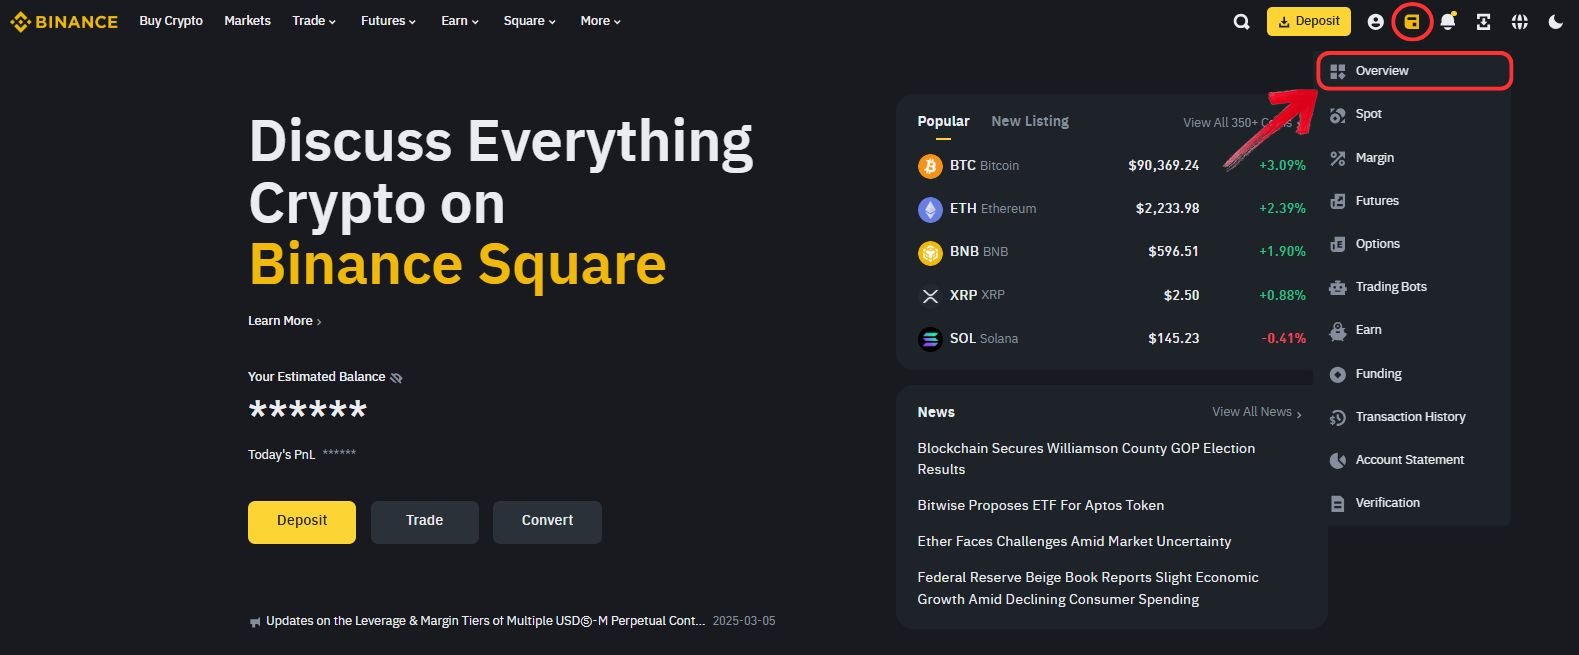Image resolution: width=1579 pixels, height=655 pixels.
Task: Click the wallet icon in header
Action: (x=1412, y=21)
